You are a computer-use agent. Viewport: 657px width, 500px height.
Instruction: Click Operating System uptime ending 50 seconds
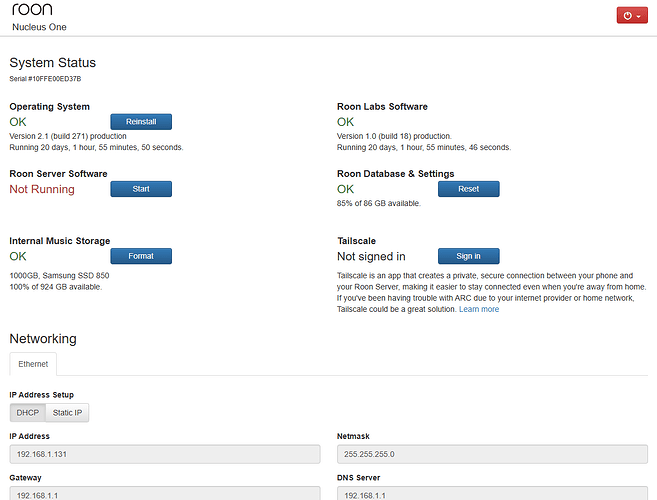(96, 148)
